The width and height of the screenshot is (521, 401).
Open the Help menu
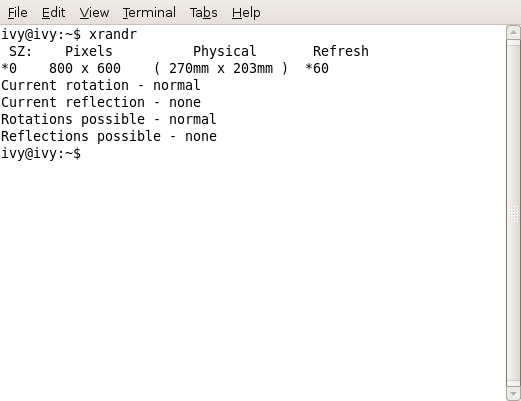(246, 13)
